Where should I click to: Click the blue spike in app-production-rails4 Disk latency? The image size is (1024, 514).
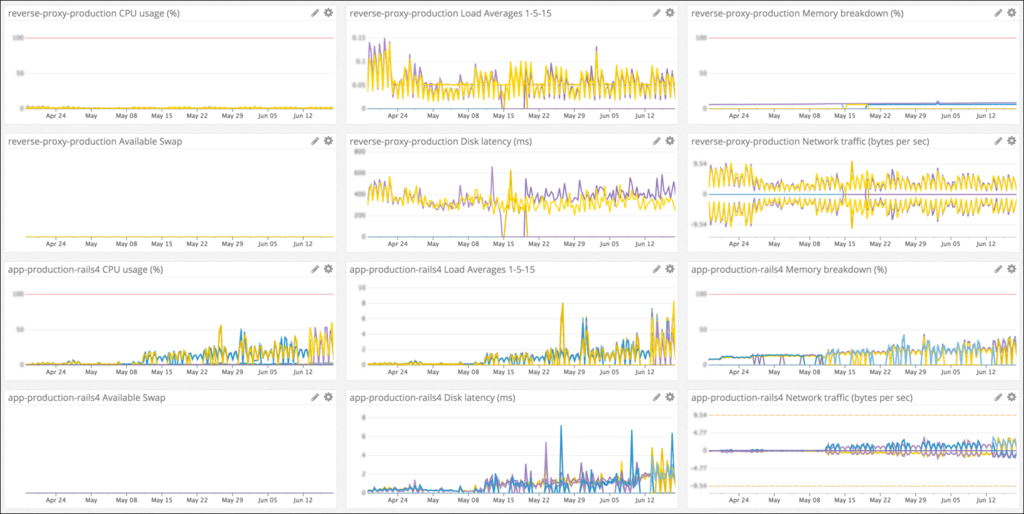pos(561,428)
